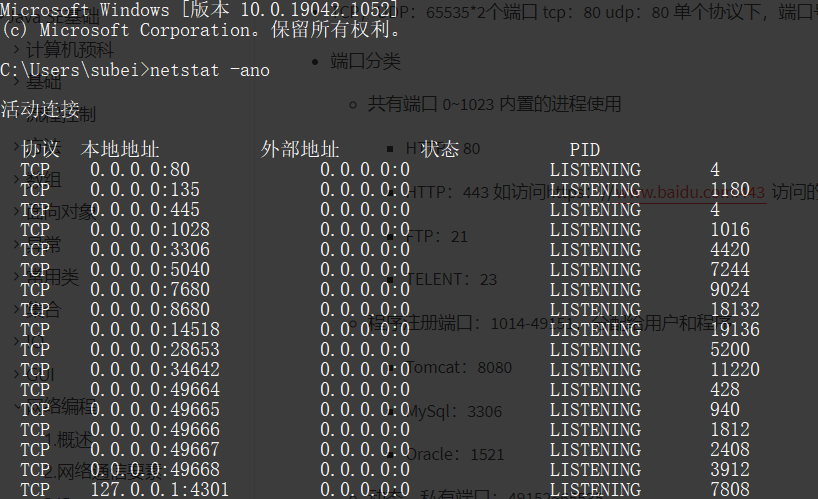Click the 状态 column header
818x499 pixels.
[x=440, y=149]
